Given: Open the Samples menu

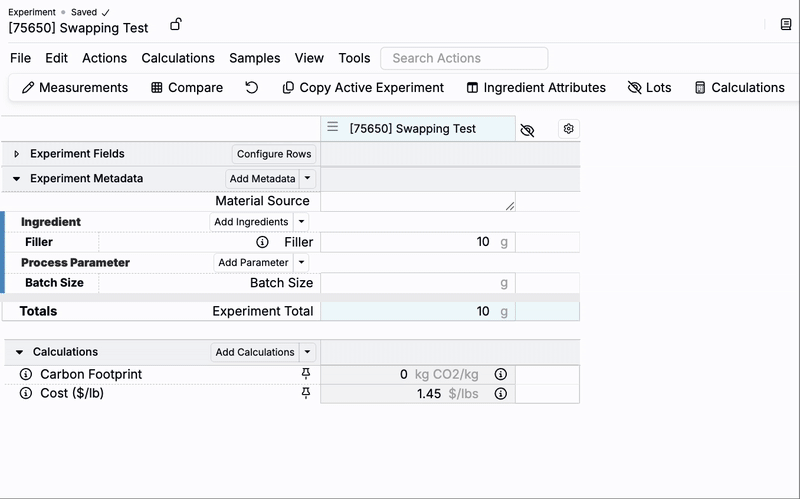Looking at the screenshot, I should (x=254, y=58).
